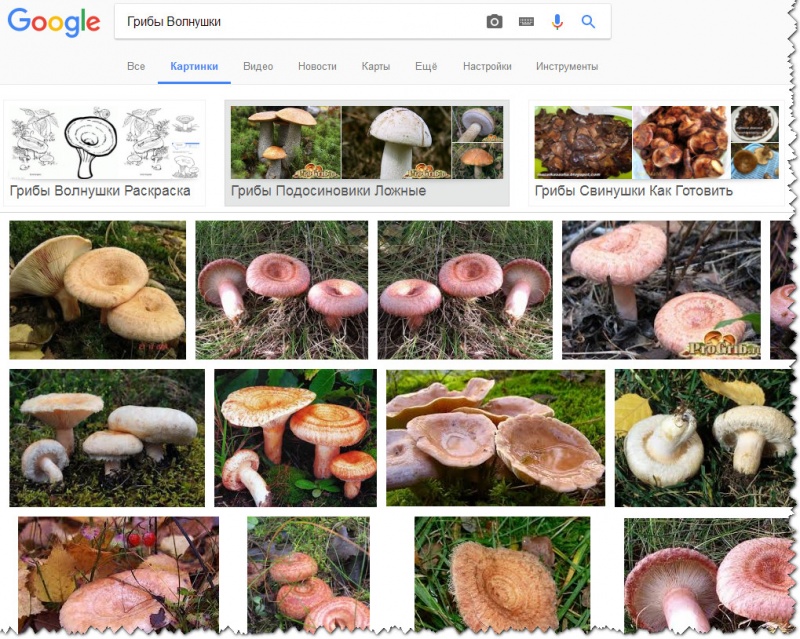Open Грибы Свинушки Как Готовить suggestion

point(656,153)
